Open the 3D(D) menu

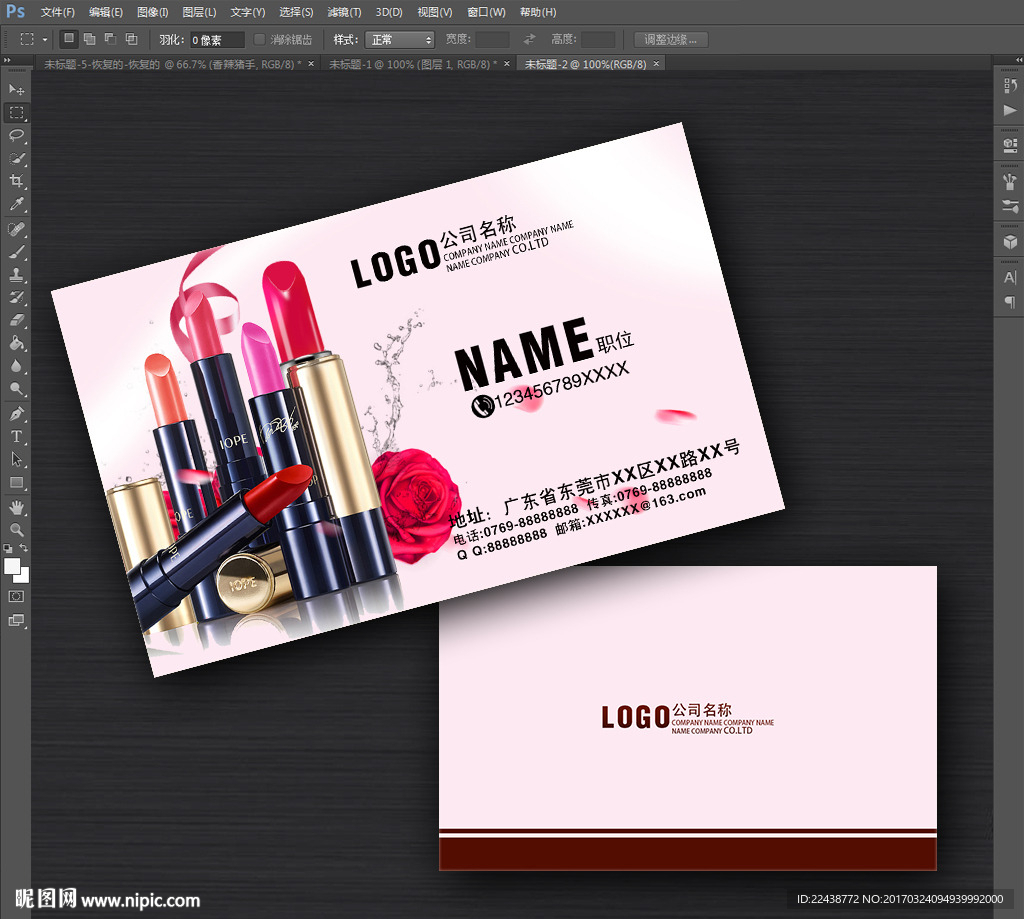pos(389,12)
